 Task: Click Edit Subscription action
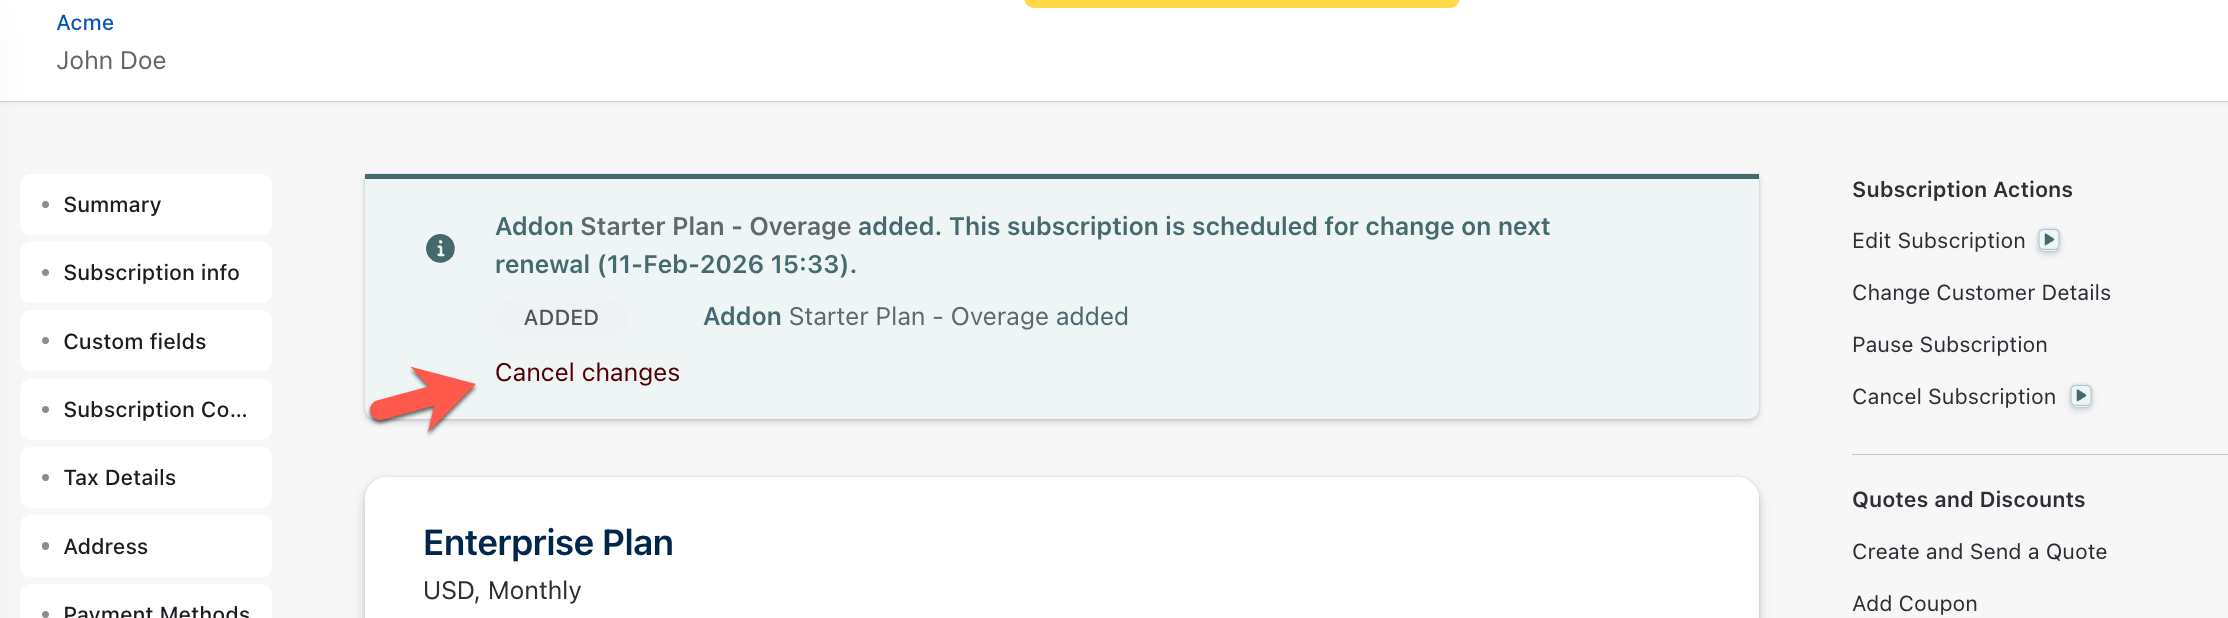(x=1938, y=241)
